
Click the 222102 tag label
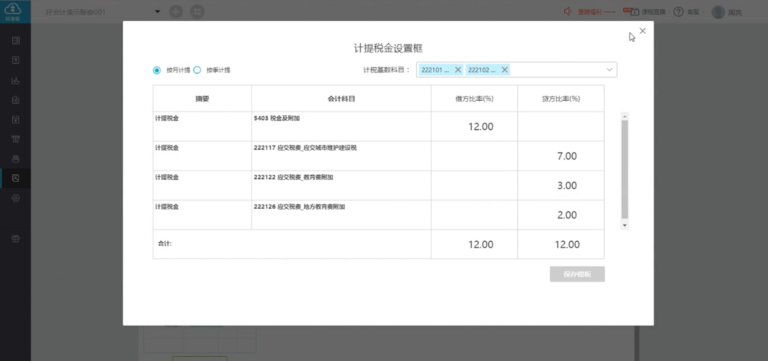(x=481, y=70)
